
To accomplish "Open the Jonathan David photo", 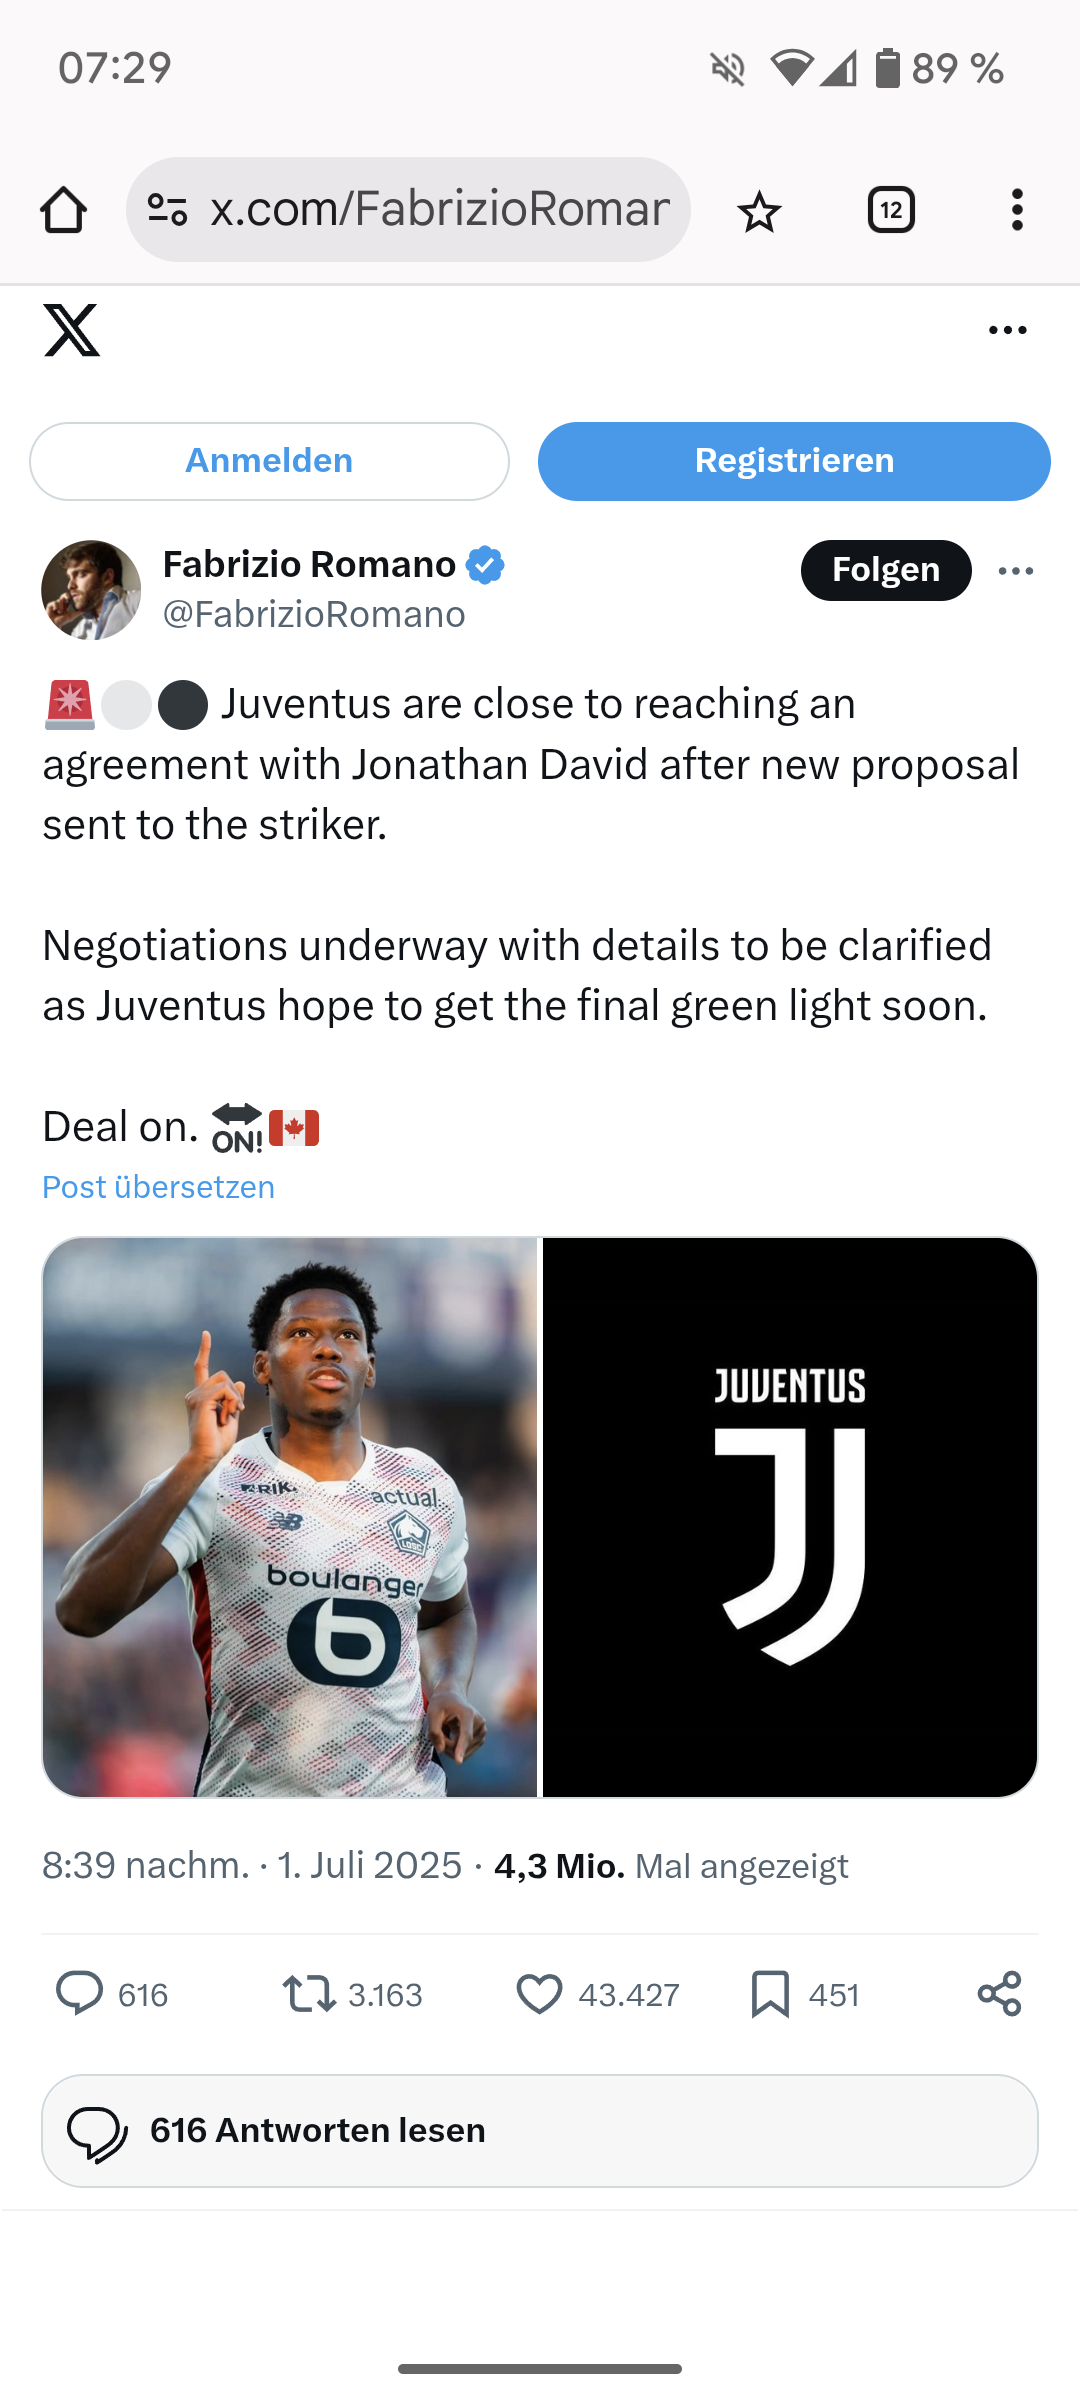I will pyautogui.click(x=290, y=1517).
